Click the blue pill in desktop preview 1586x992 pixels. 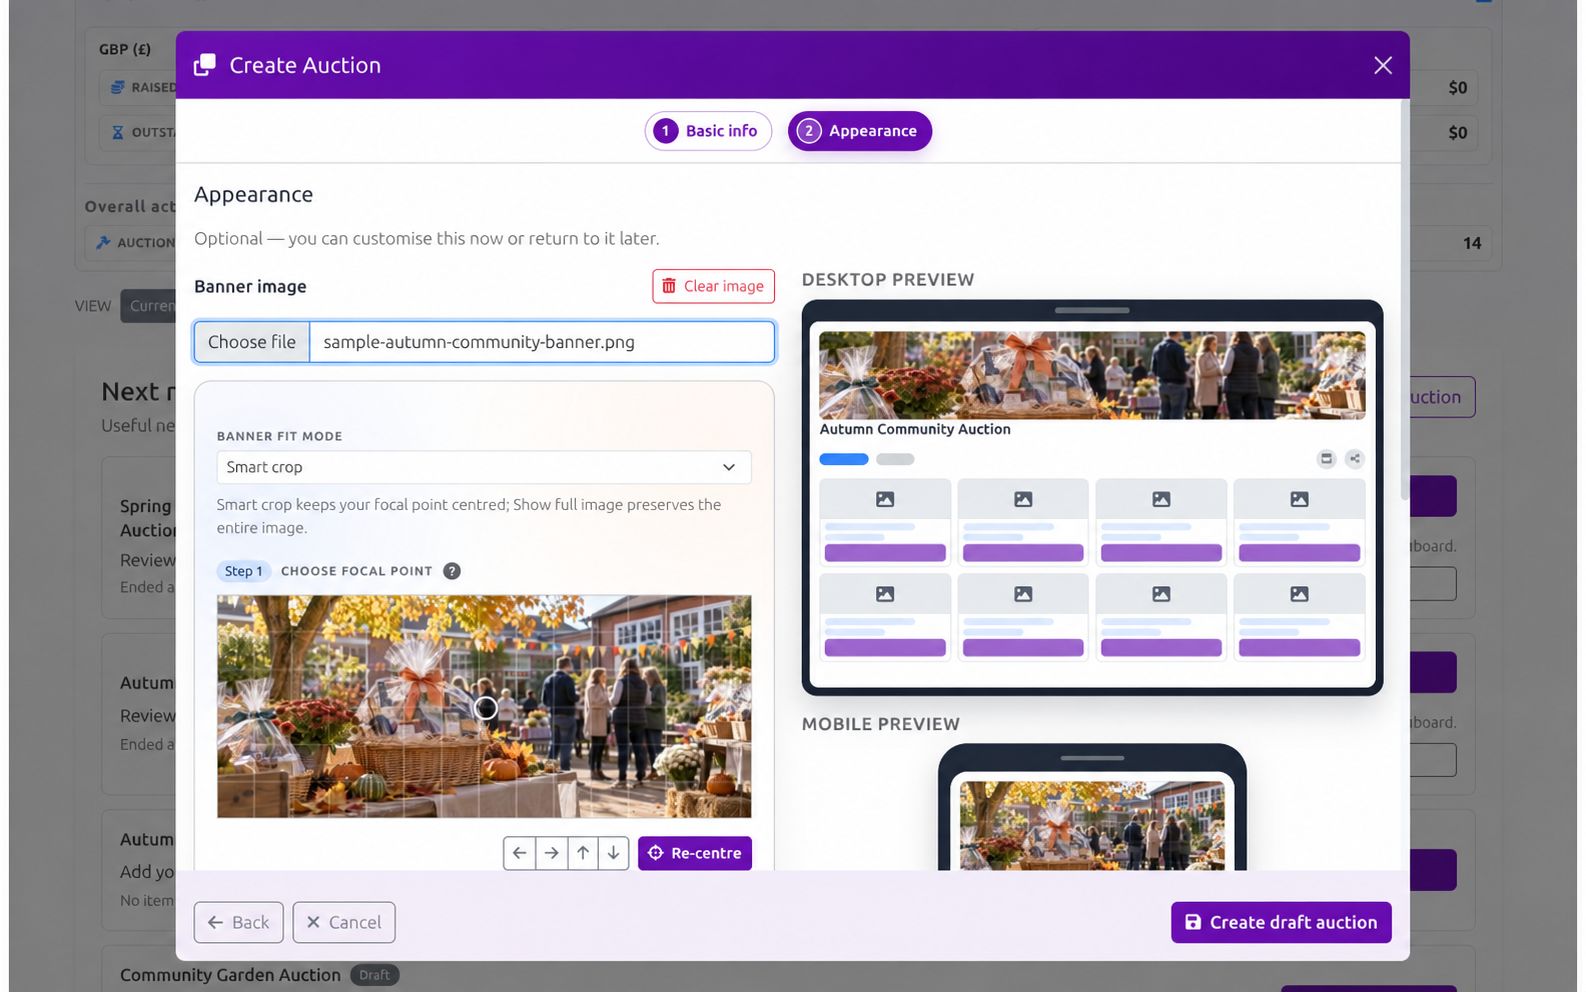tap(844, 459)
